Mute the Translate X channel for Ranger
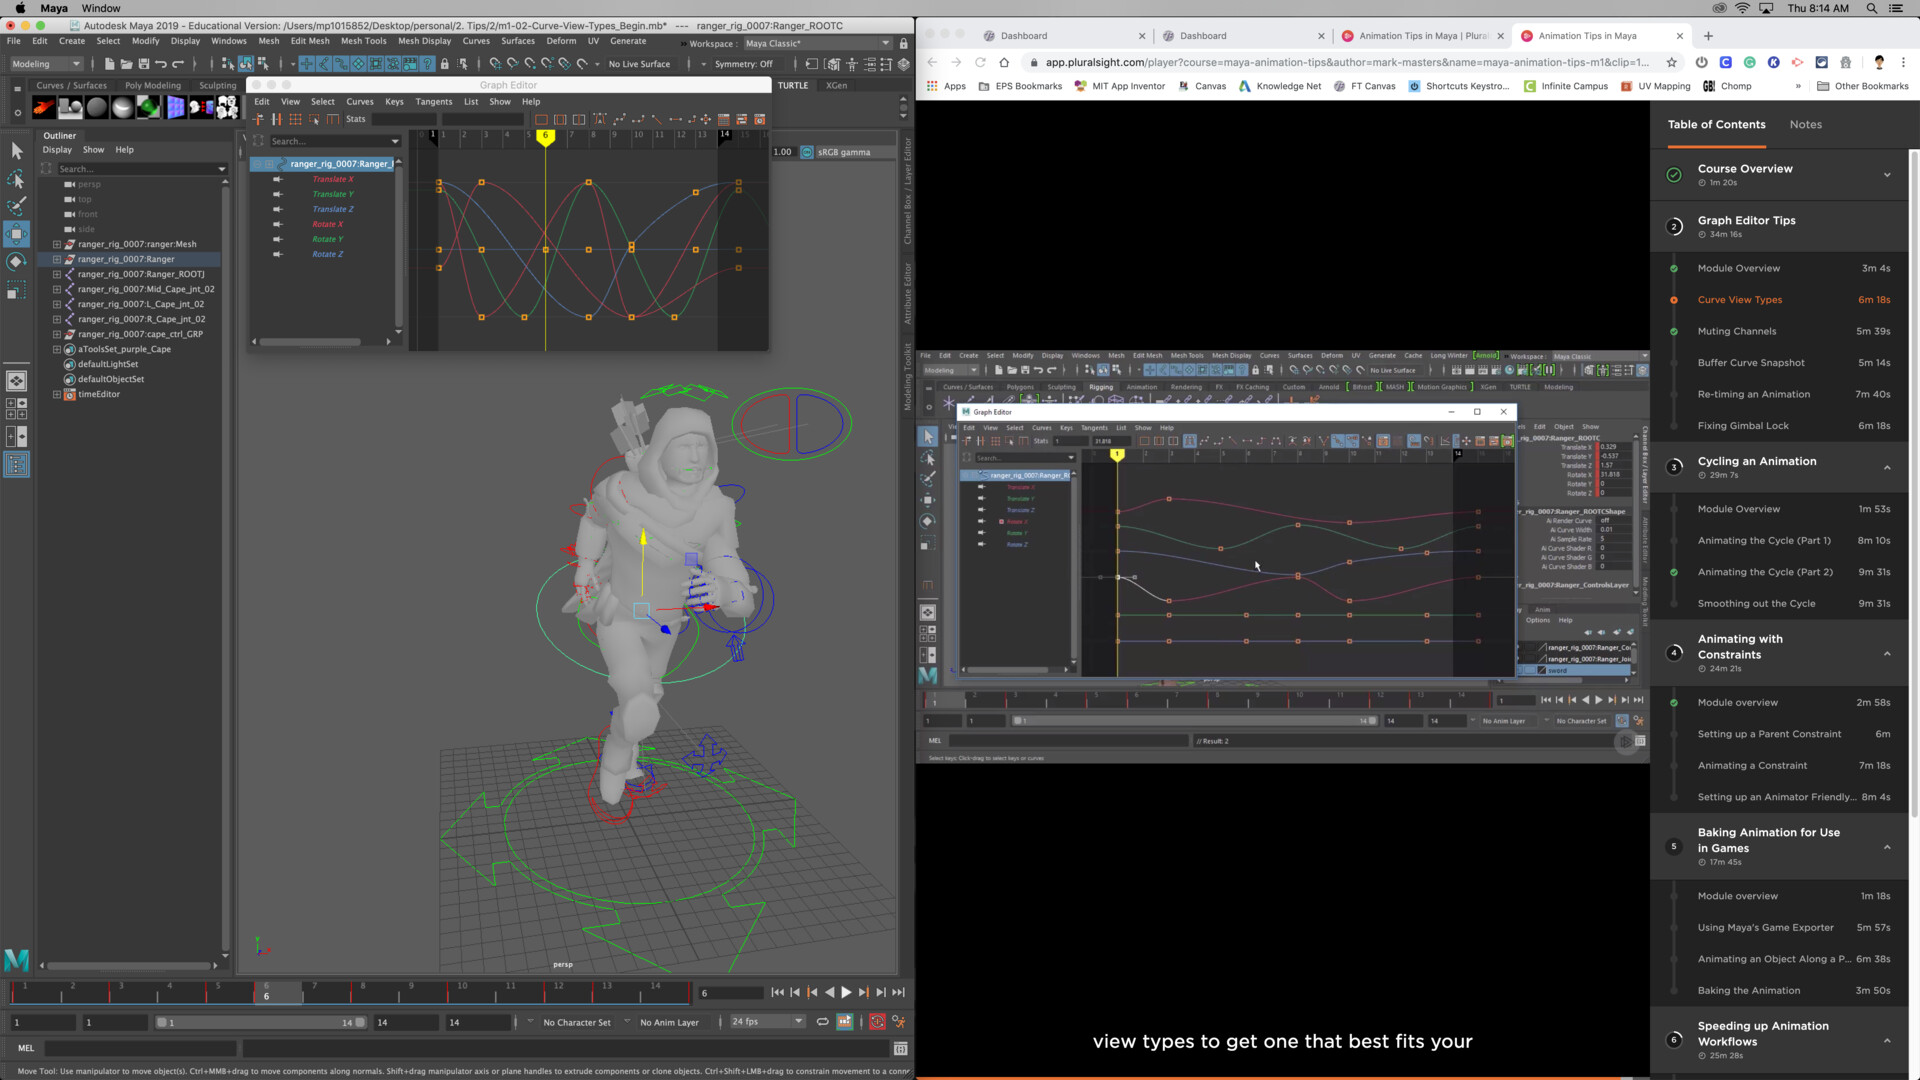 (278, 179)
